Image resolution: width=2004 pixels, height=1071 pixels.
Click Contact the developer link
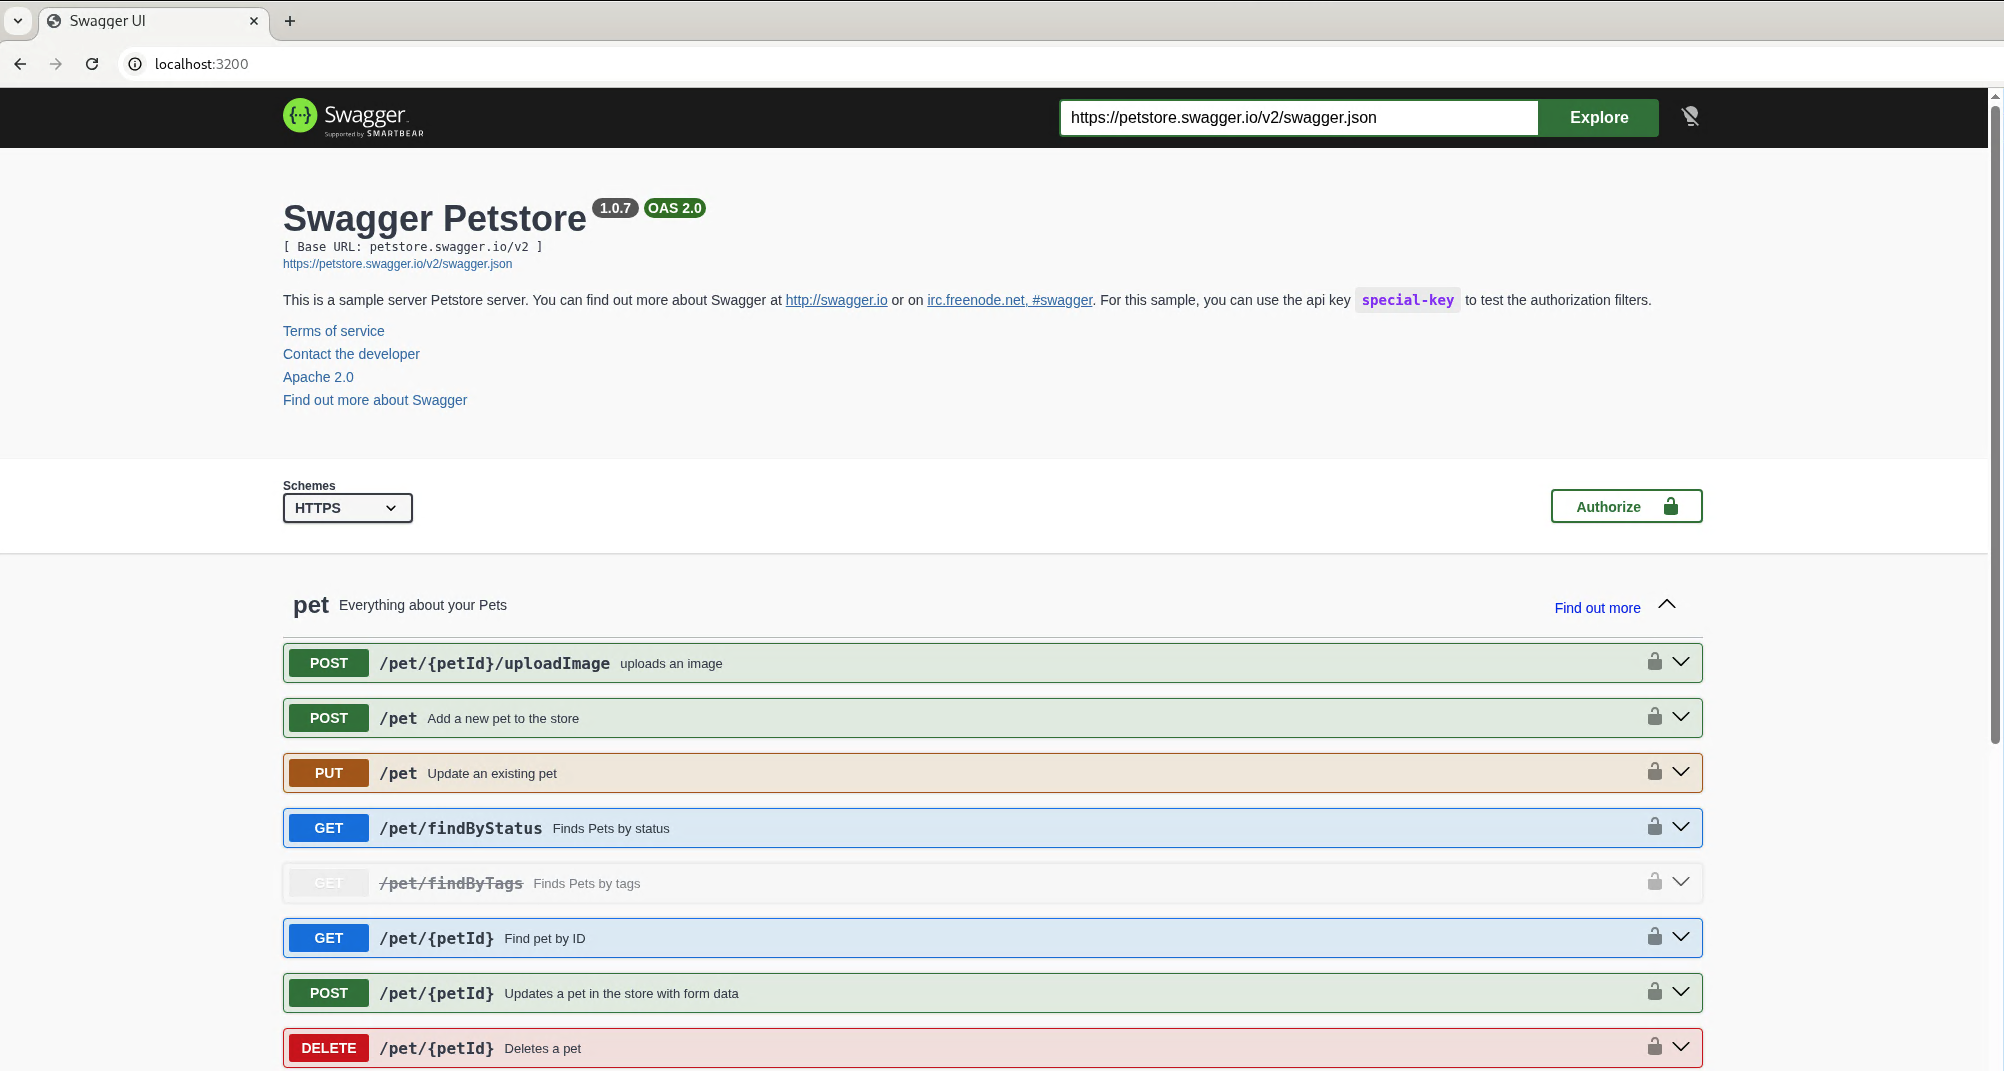tap(351, 354)
